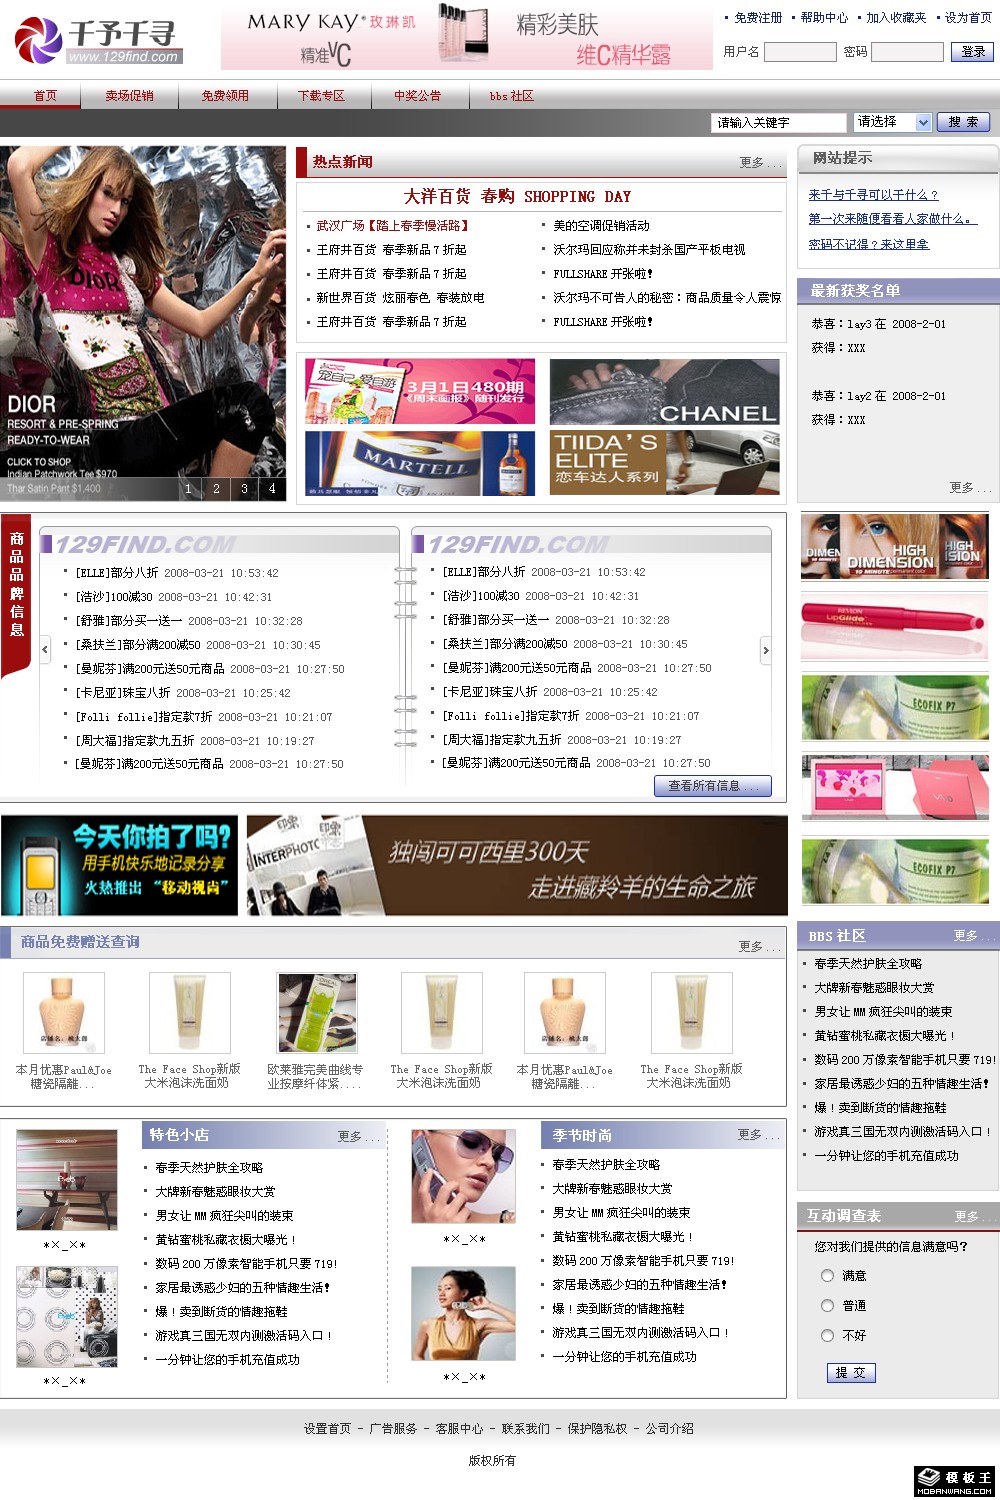This screenshot has height=1500, width=1000.
Task: Select the 满意 radio option
Action: click(827, 1276)
